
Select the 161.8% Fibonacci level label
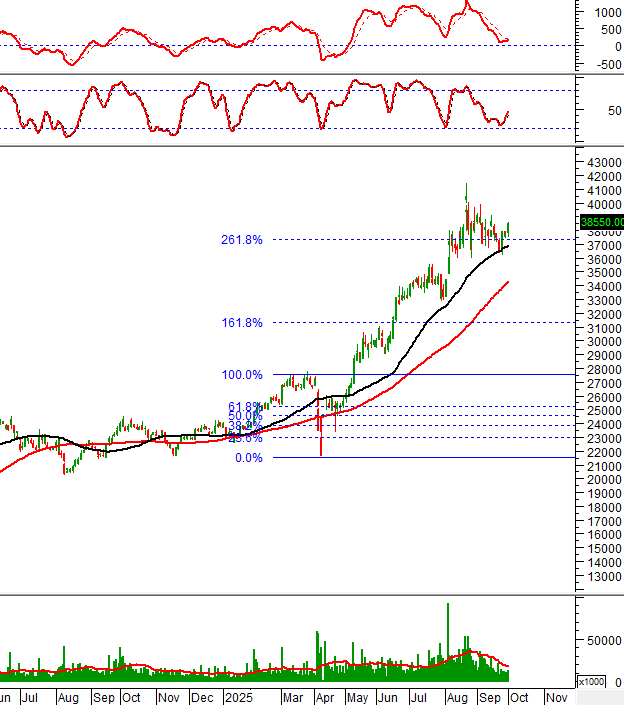[x=241, y=323]
